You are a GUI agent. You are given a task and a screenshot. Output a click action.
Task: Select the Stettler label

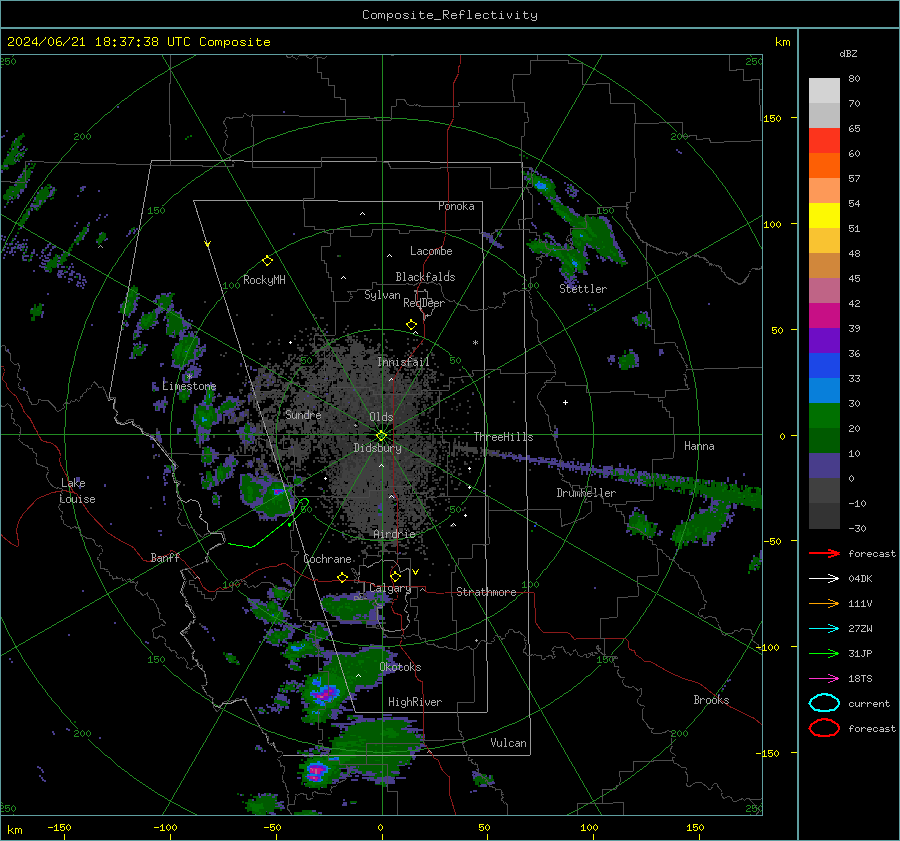[583, 289]
